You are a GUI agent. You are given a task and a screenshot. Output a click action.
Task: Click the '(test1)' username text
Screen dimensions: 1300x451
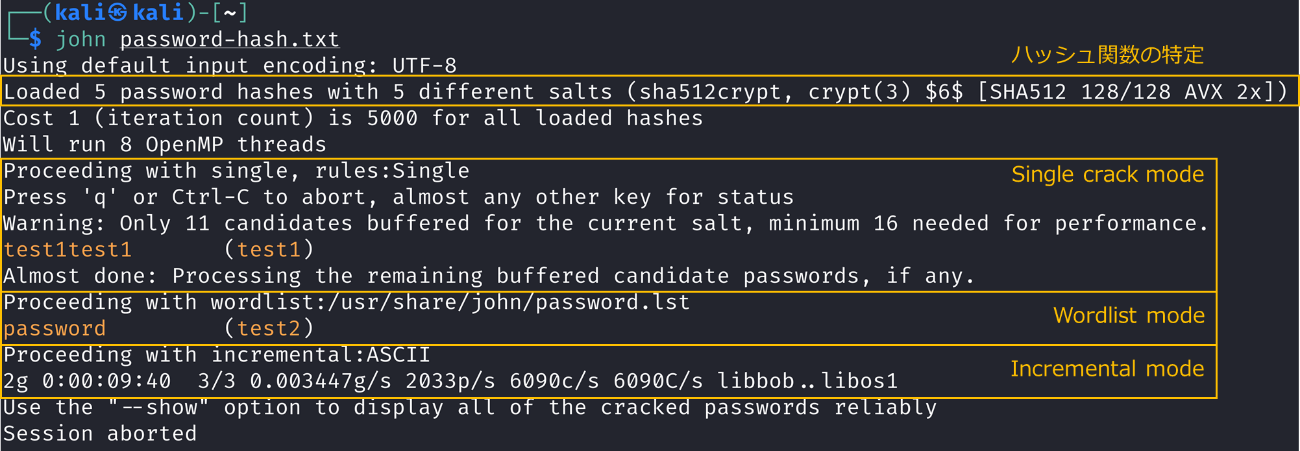pos(268,249)
